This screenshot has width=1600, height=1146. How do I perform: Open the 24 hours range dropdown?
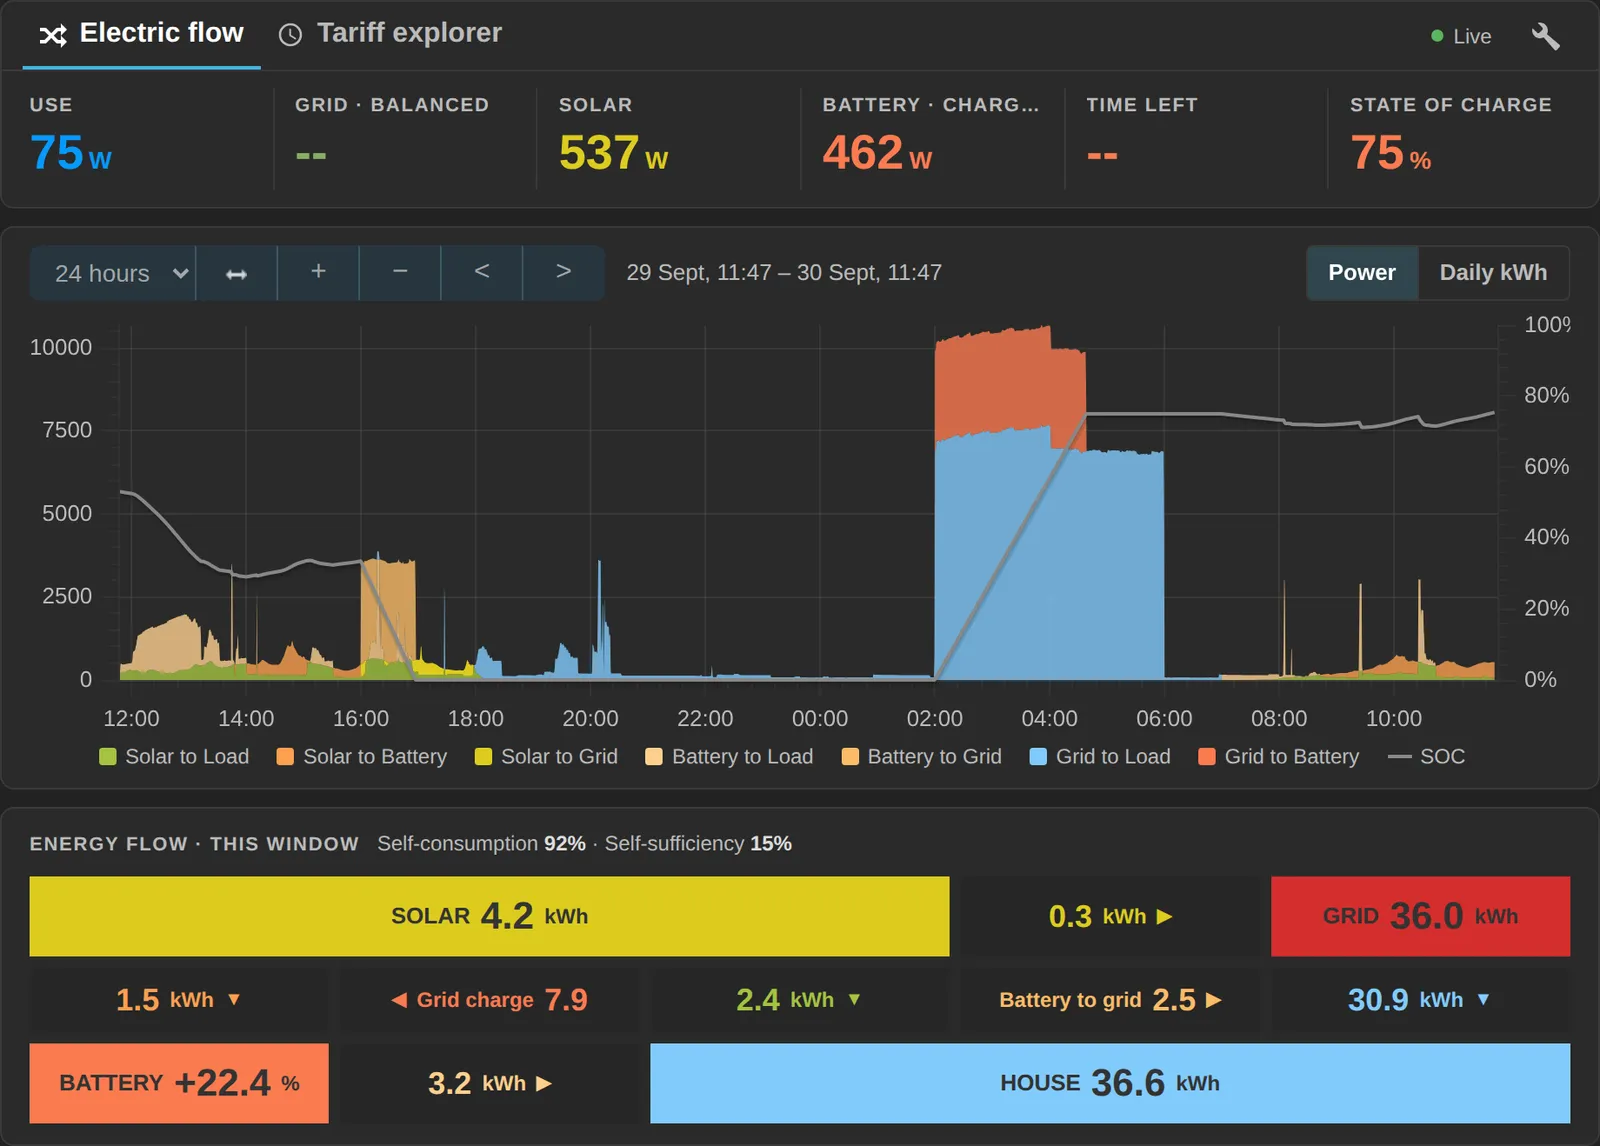point(112,273)
